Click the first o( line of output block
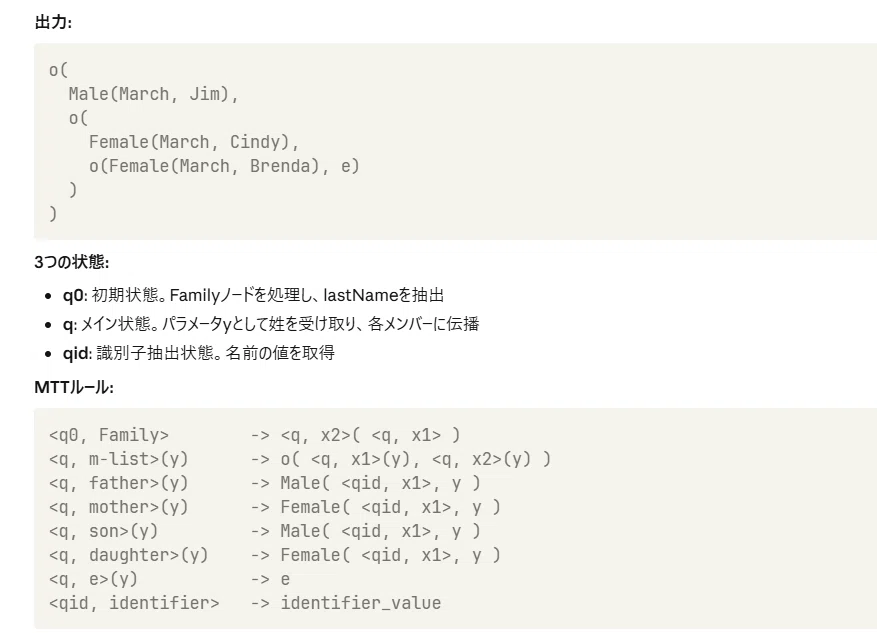 tap(58, 70)
